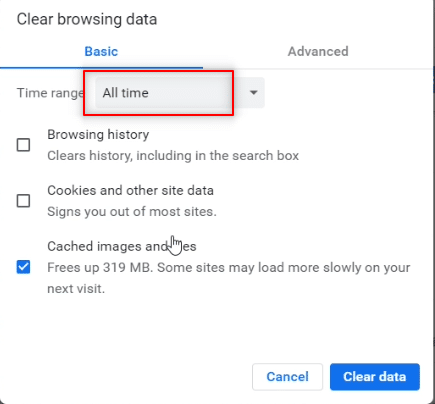Click 'Clears history, including in the search box'

(x=173, y=156)
